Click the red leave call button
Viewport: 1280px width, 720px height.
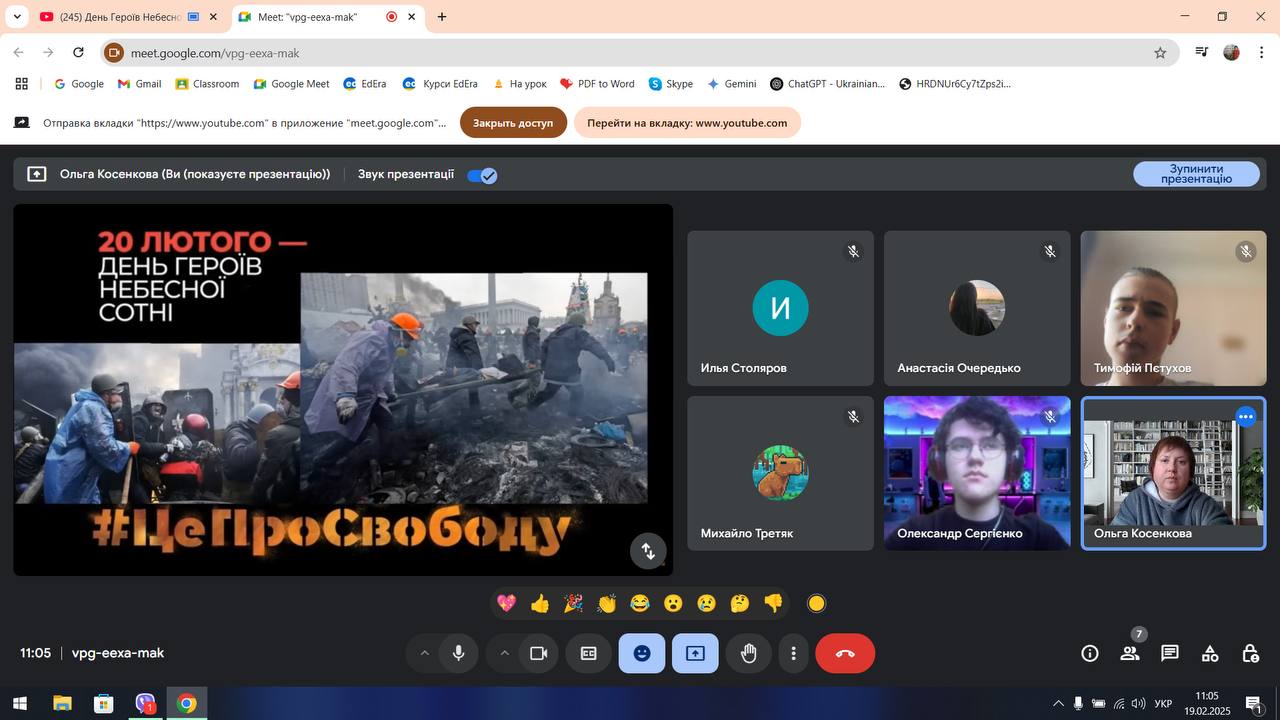[x=845, y=653]
